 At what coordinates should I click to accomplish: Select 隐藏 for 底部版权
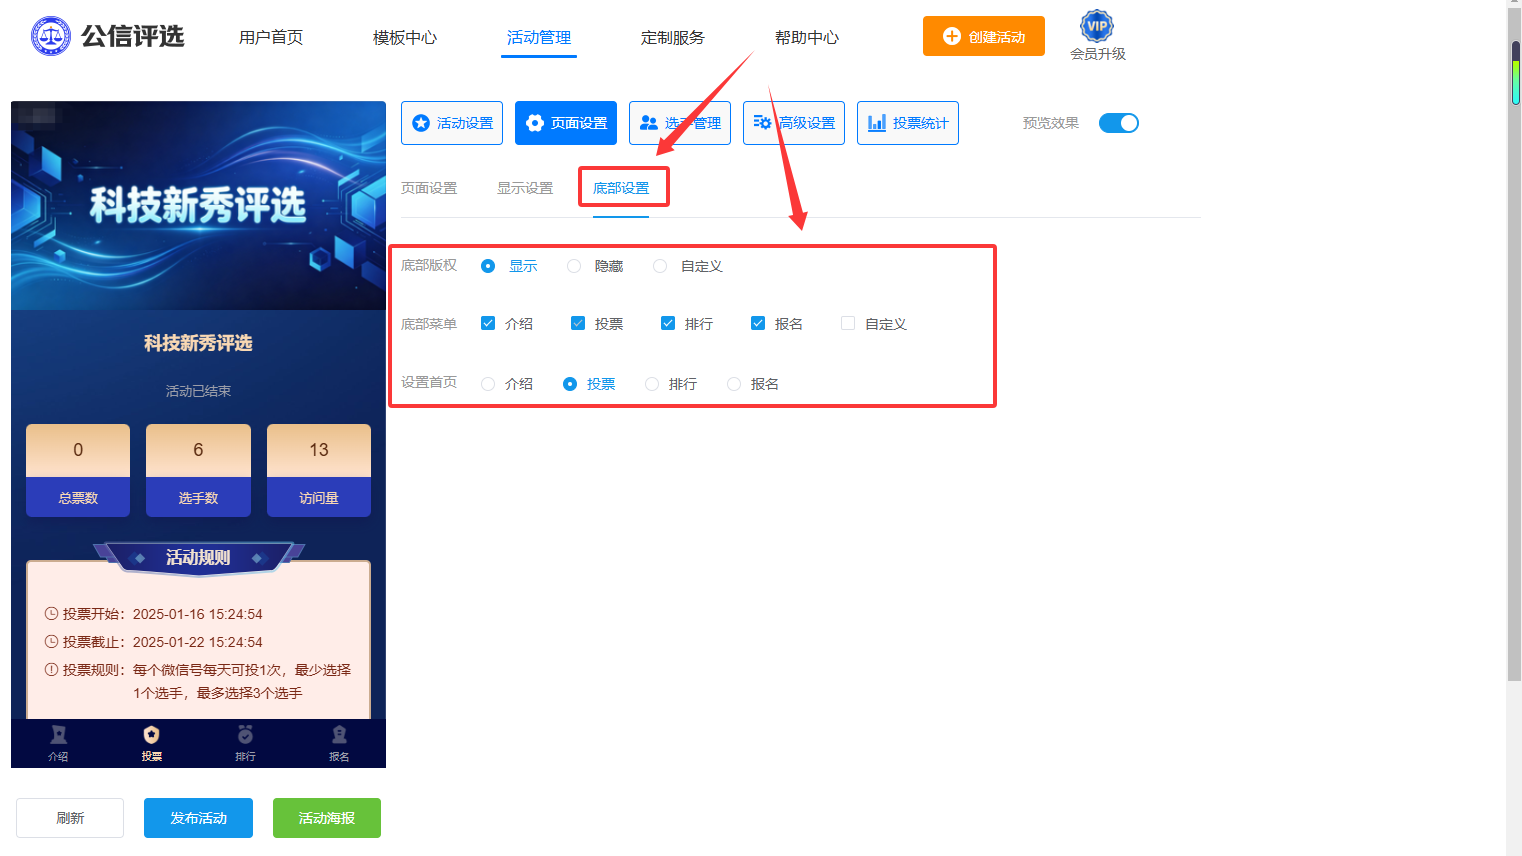pyautogui.click(x=574, y=266)
